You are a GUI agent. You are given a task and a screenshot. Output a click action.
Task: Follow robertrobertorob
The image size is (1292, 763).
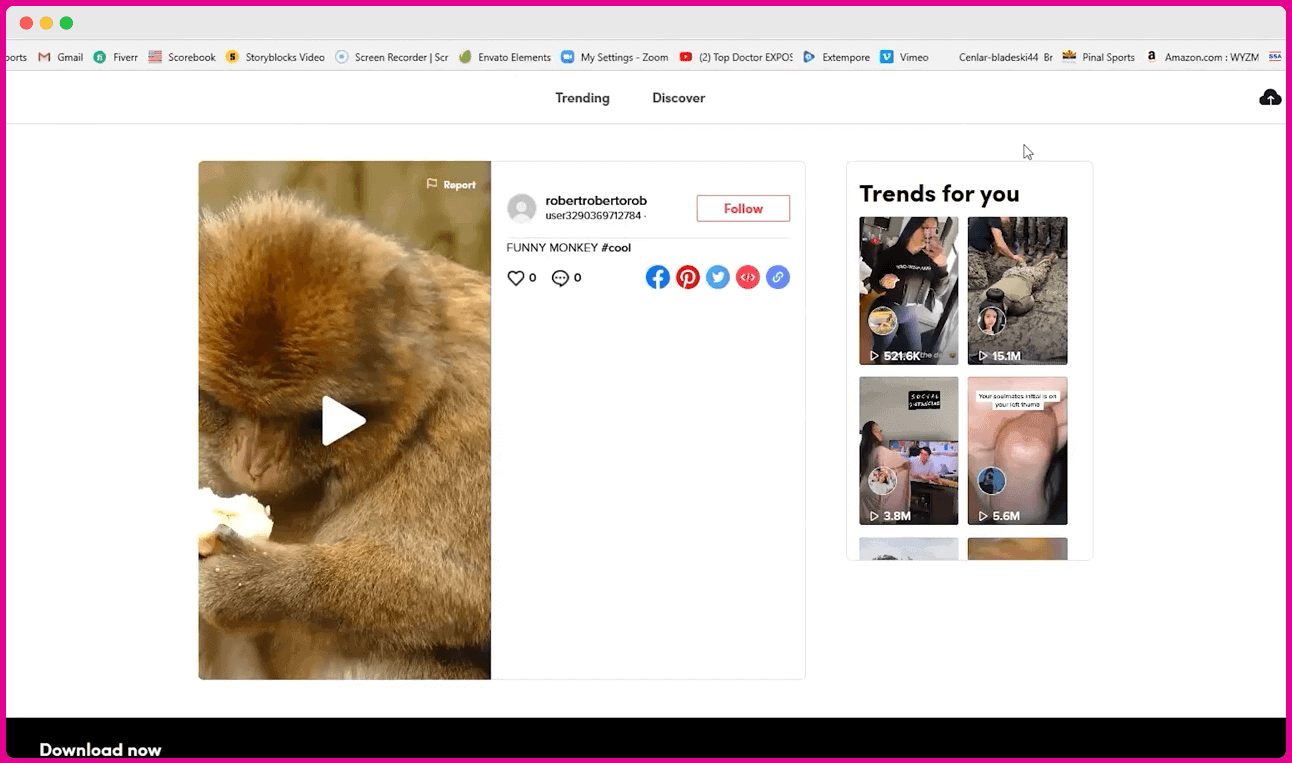742,208
